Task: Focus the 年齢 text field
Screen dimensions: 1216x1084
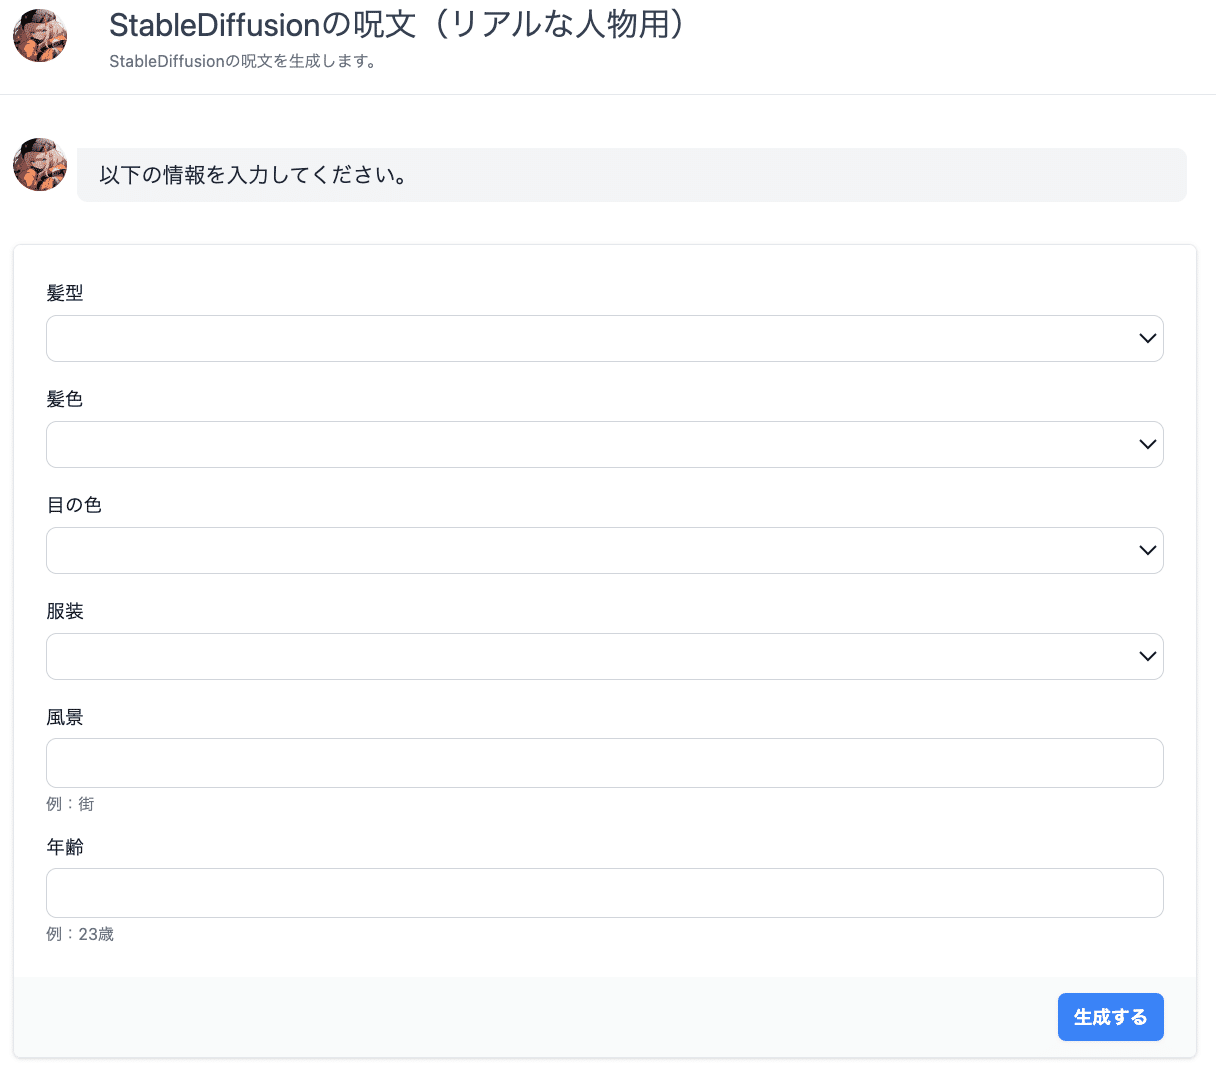Action: click(x=604, y=893)
